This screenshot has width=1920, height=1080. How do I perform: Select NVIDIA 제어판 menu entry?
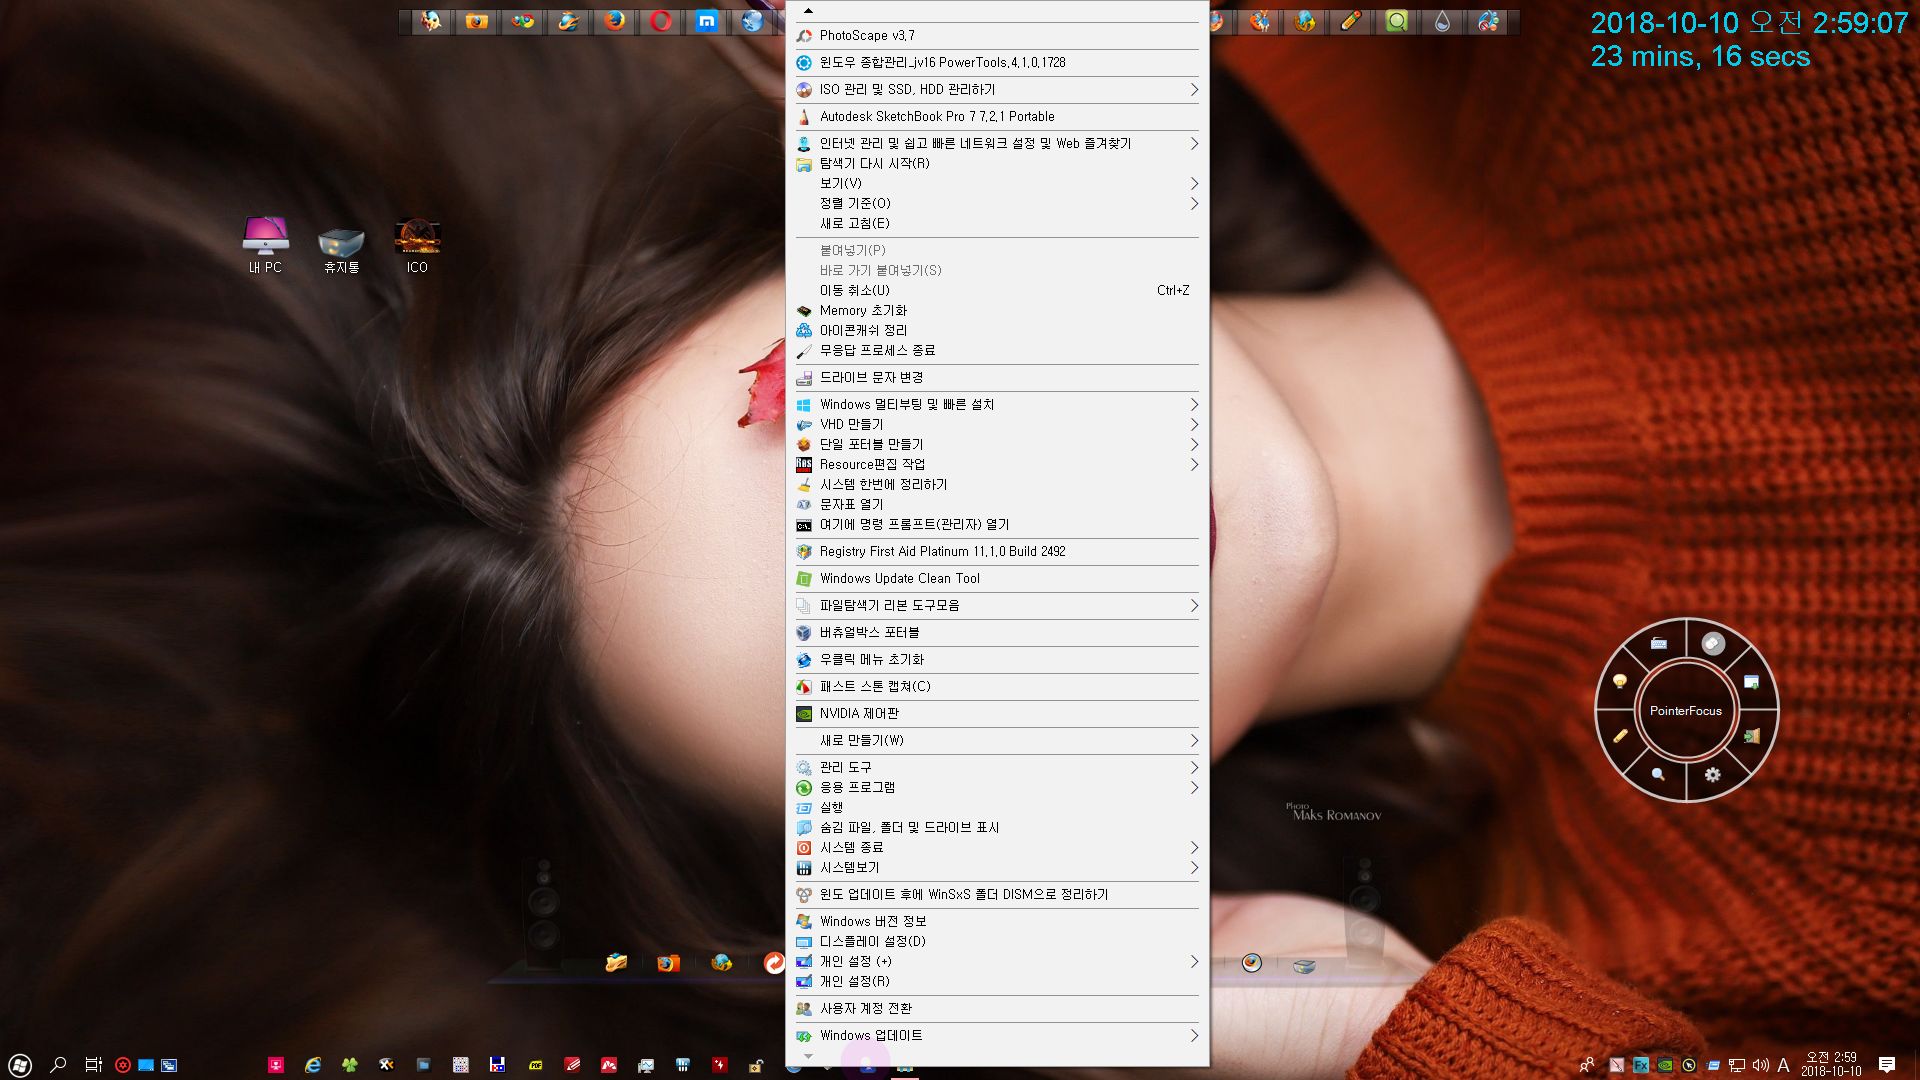point(997,713)
